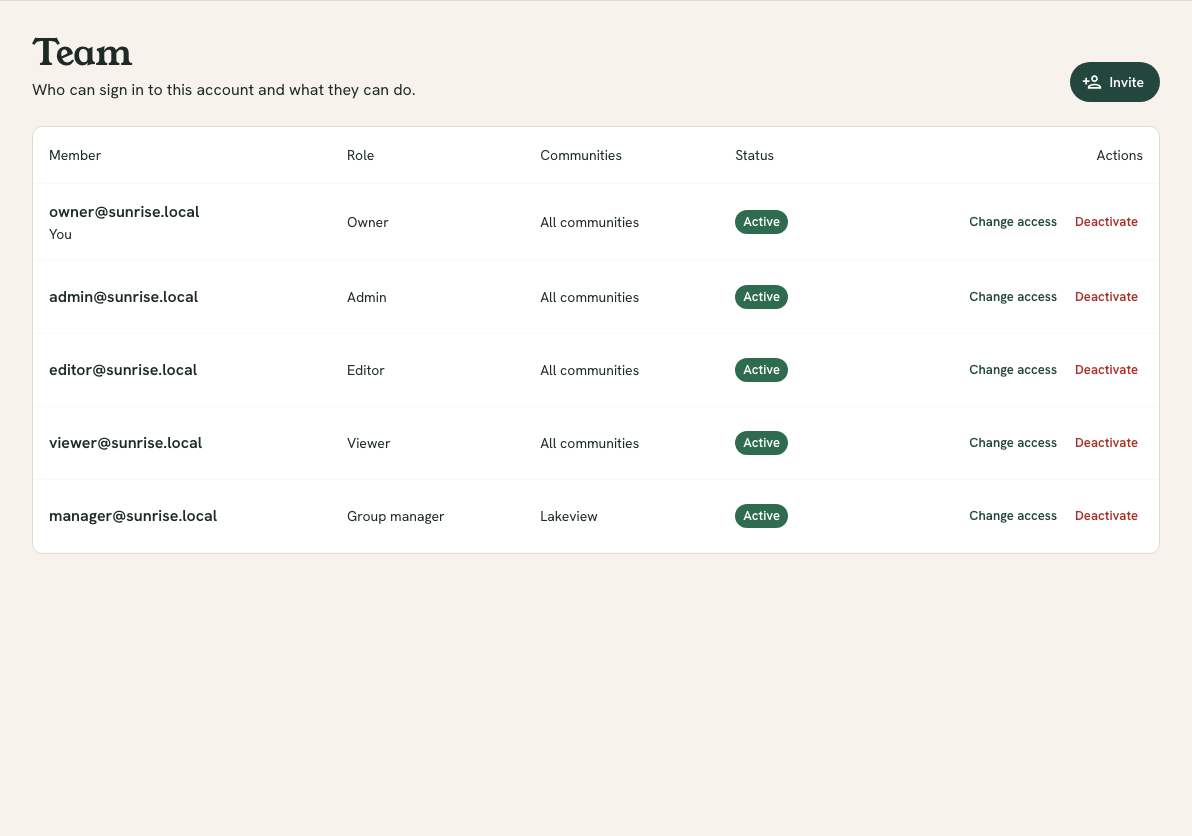Select the admin@sunrise.local member name
The height and width of the screenshot is (836, 1192).
point(123,297)
